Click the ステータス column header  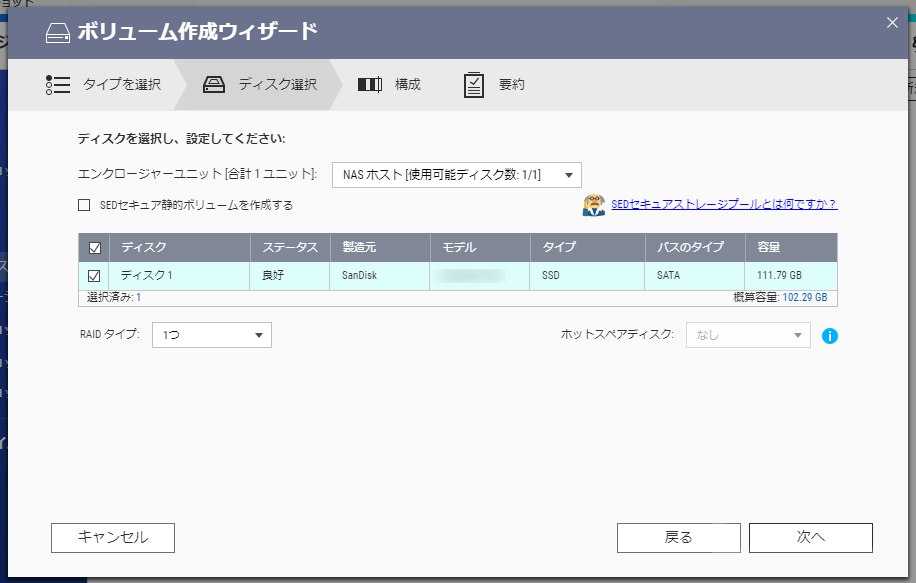coord(290,248)
